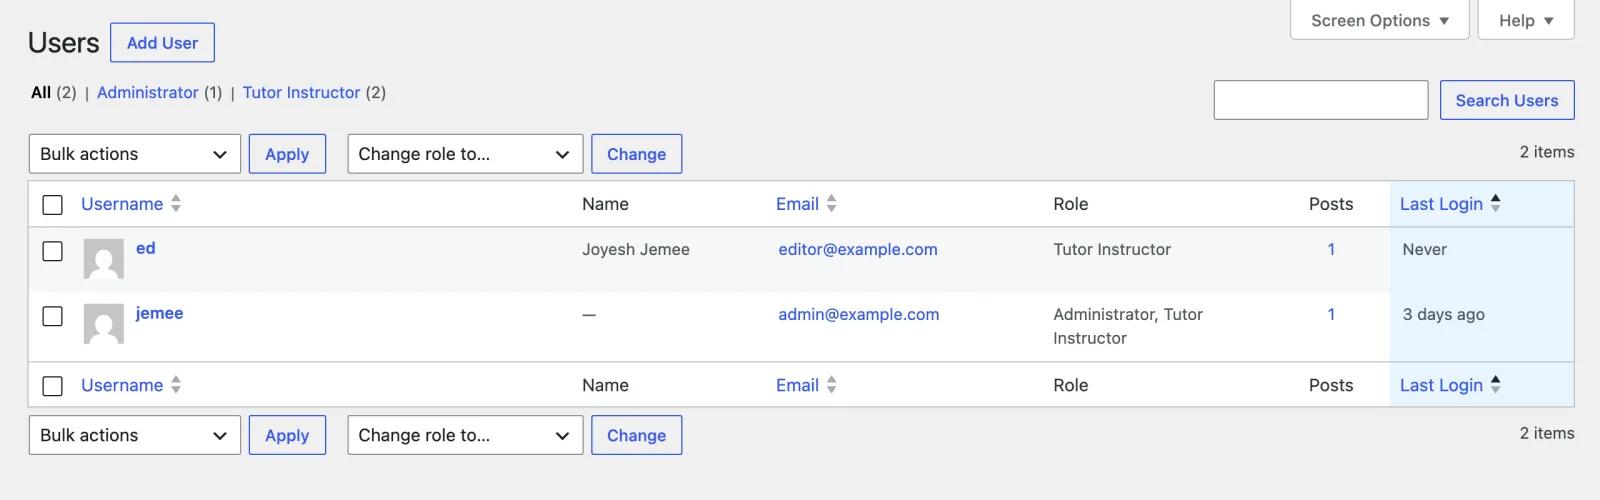
Task: Open the ed username link
Action: point(146,248)
